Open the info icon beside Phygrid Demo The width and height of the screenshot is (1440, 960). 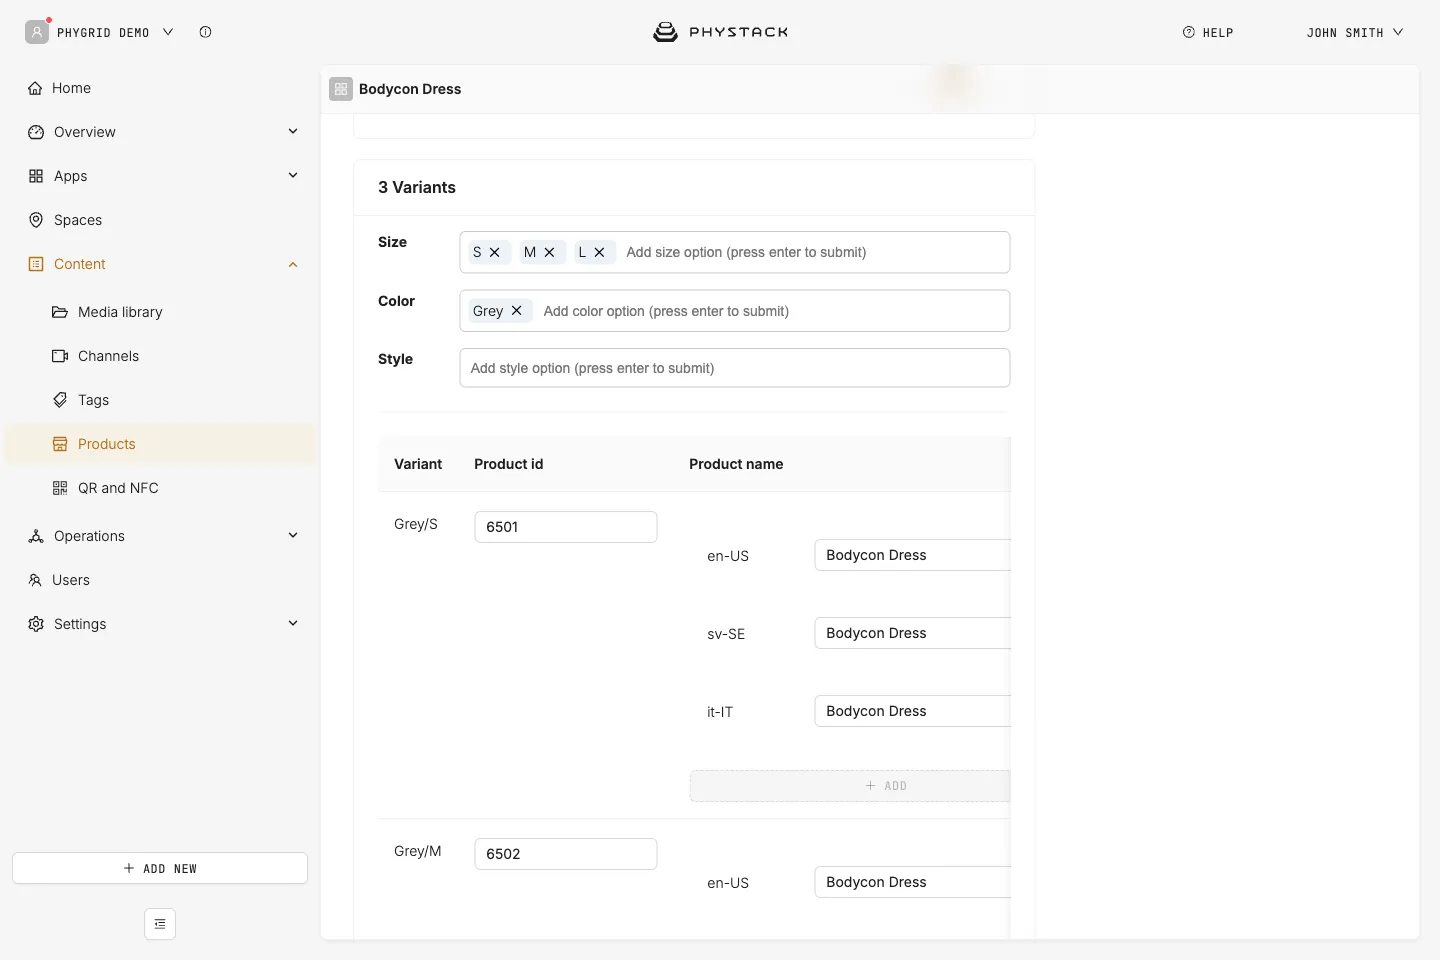[205, 32]
